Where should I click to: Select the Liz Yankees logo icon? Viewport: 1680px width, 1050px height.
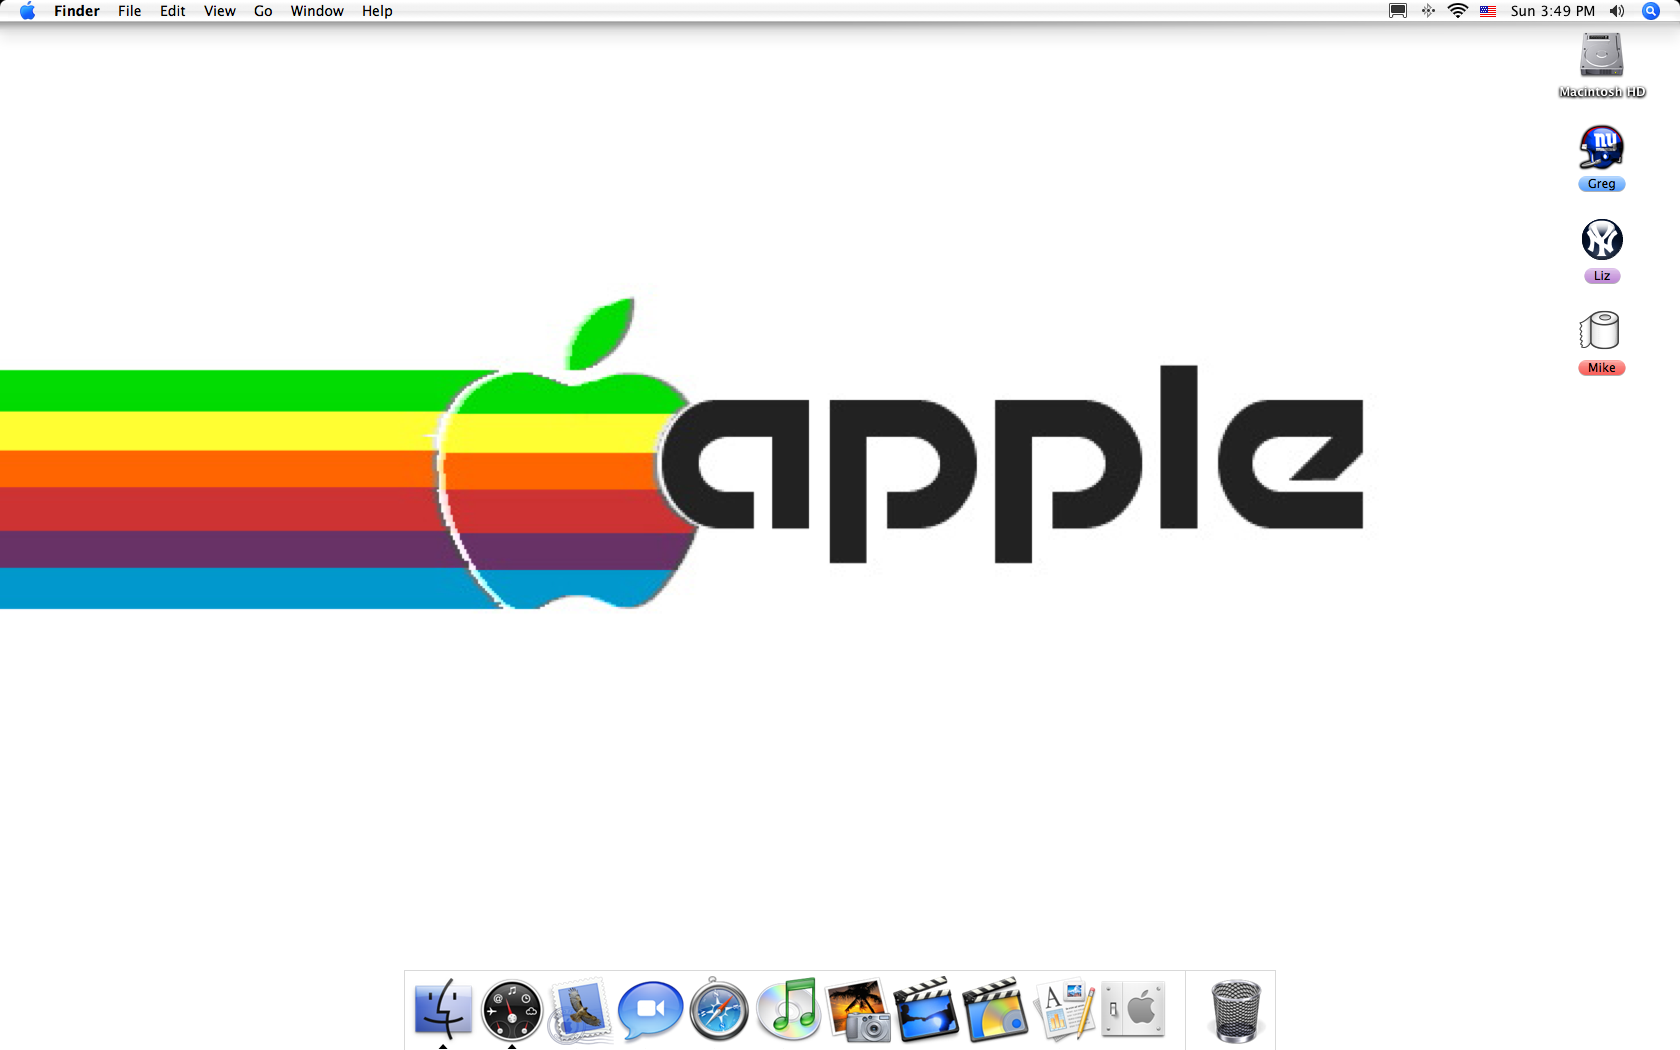click(x=1601, y=239)
